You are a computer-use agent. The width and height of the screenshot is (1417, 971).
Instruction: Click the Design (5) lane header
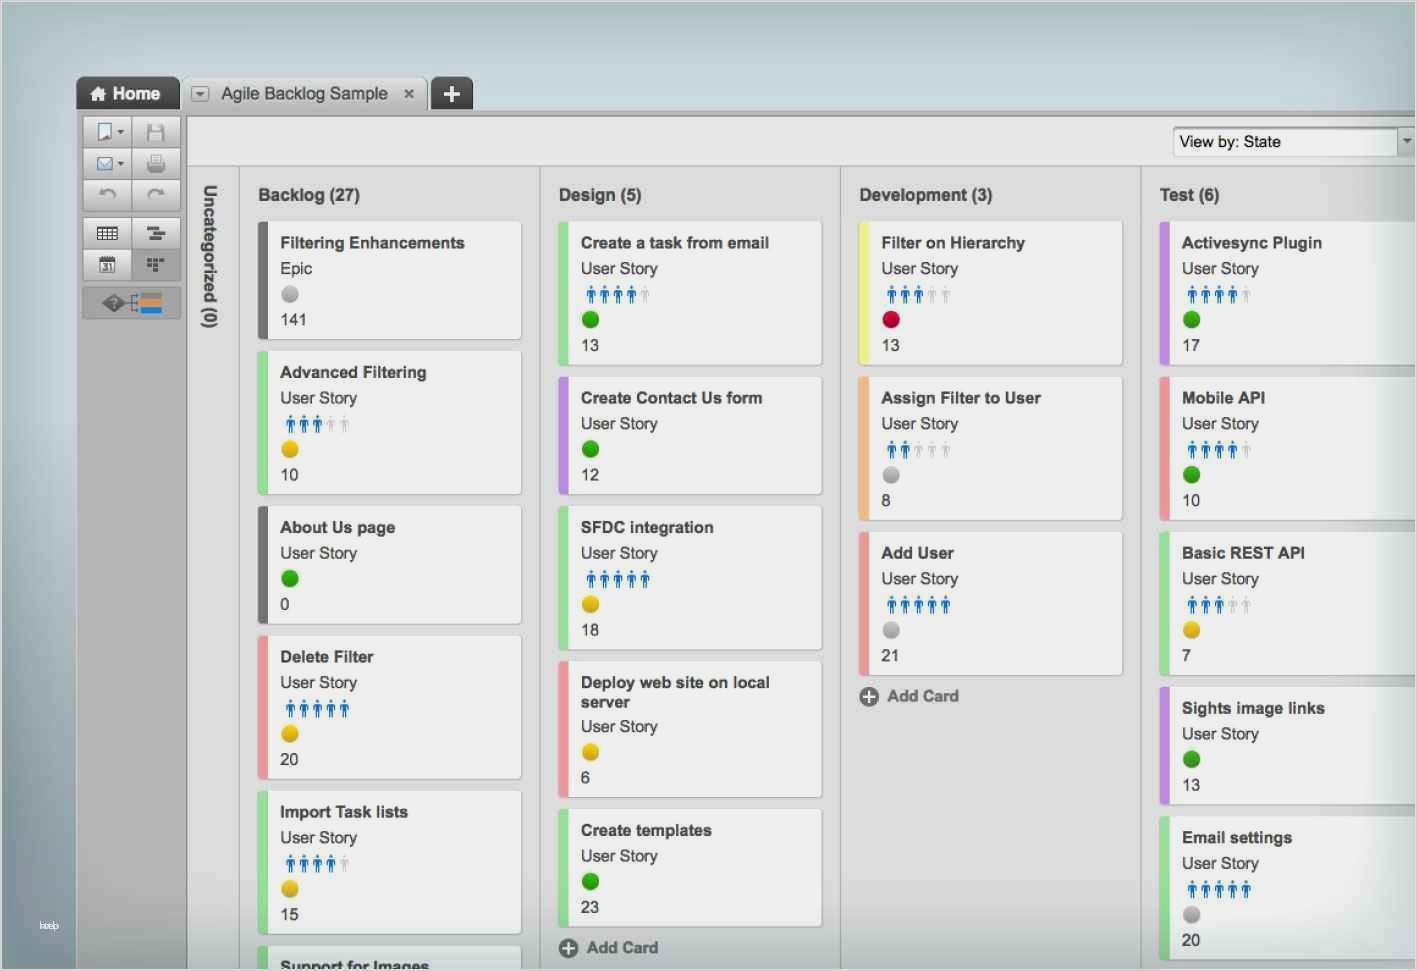pyautogui.click(x=600, y=195)
